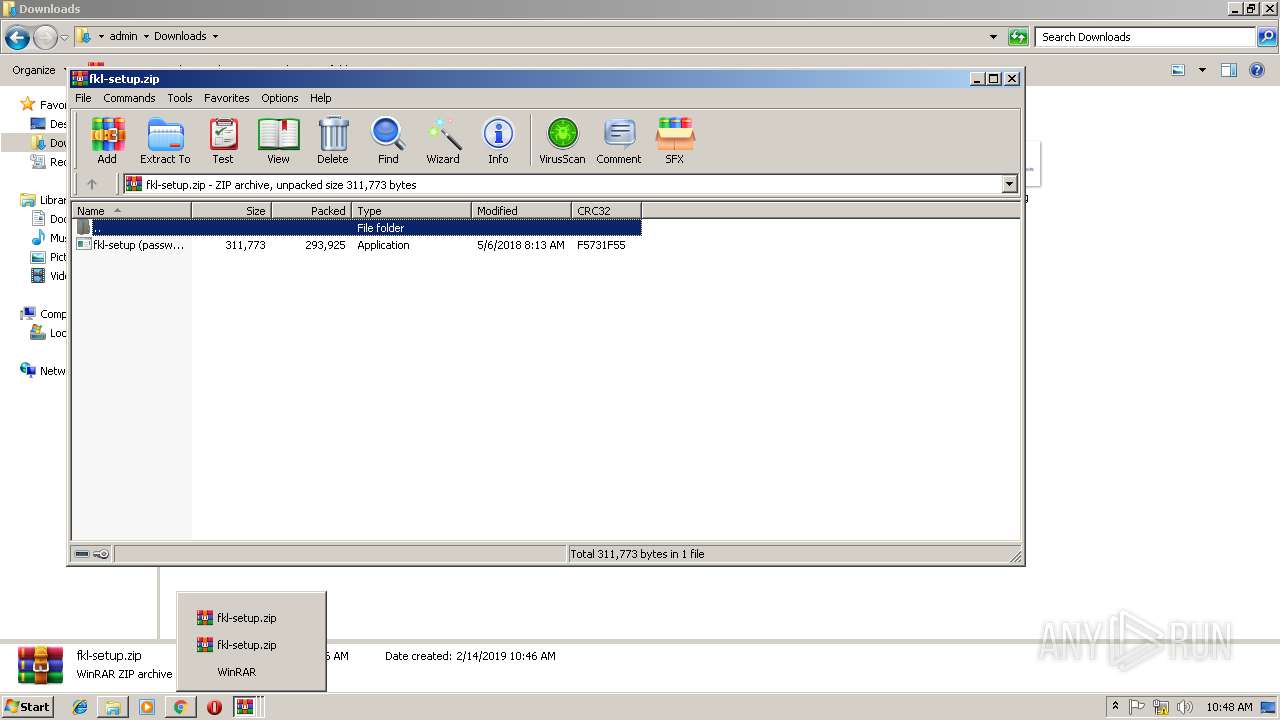Sort by Modified column header
This screenshot has width=1280, height=720.
point(521,211)
